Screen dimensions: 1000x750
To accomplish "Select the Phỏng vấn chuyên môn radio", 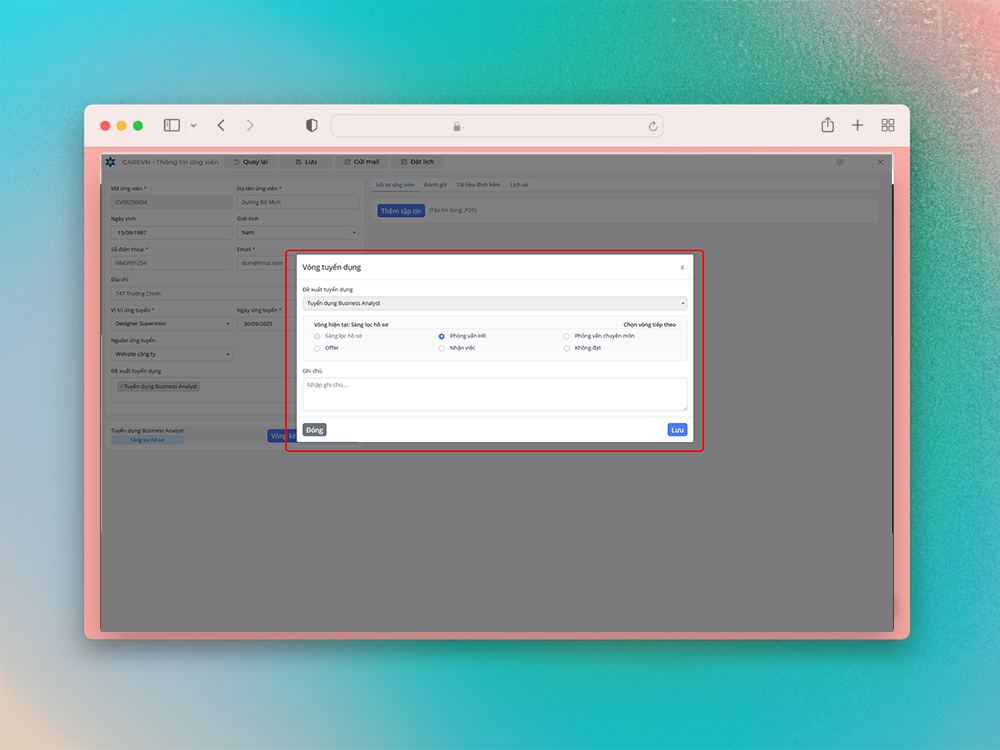I will (567, 336).
